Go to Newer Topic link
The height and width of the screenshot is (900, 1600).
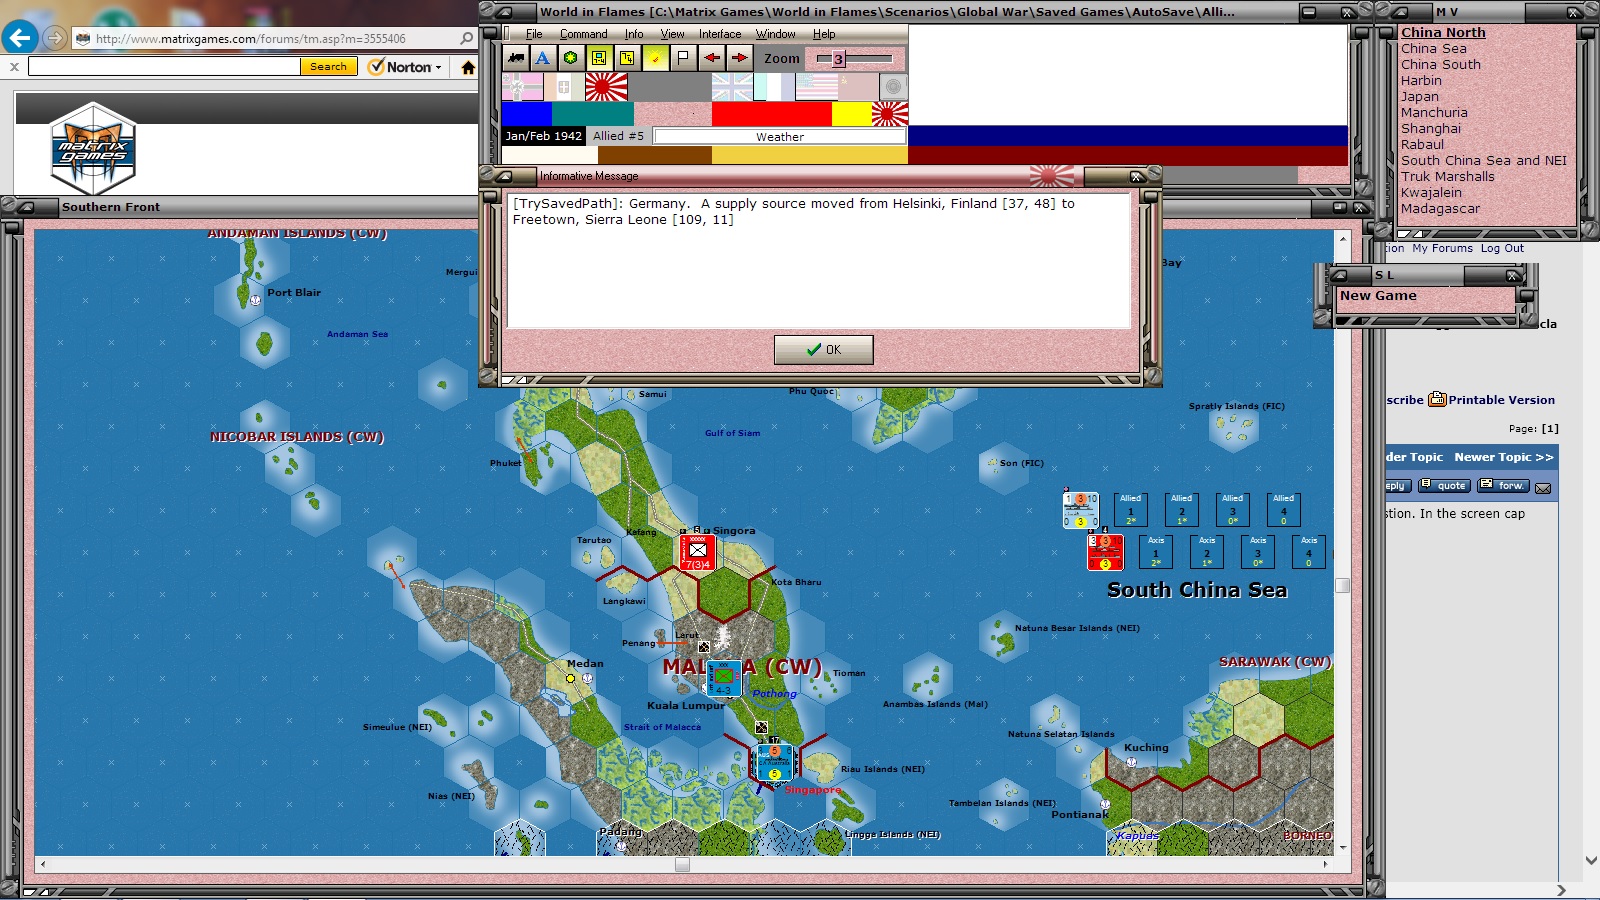coord(1504,457)
